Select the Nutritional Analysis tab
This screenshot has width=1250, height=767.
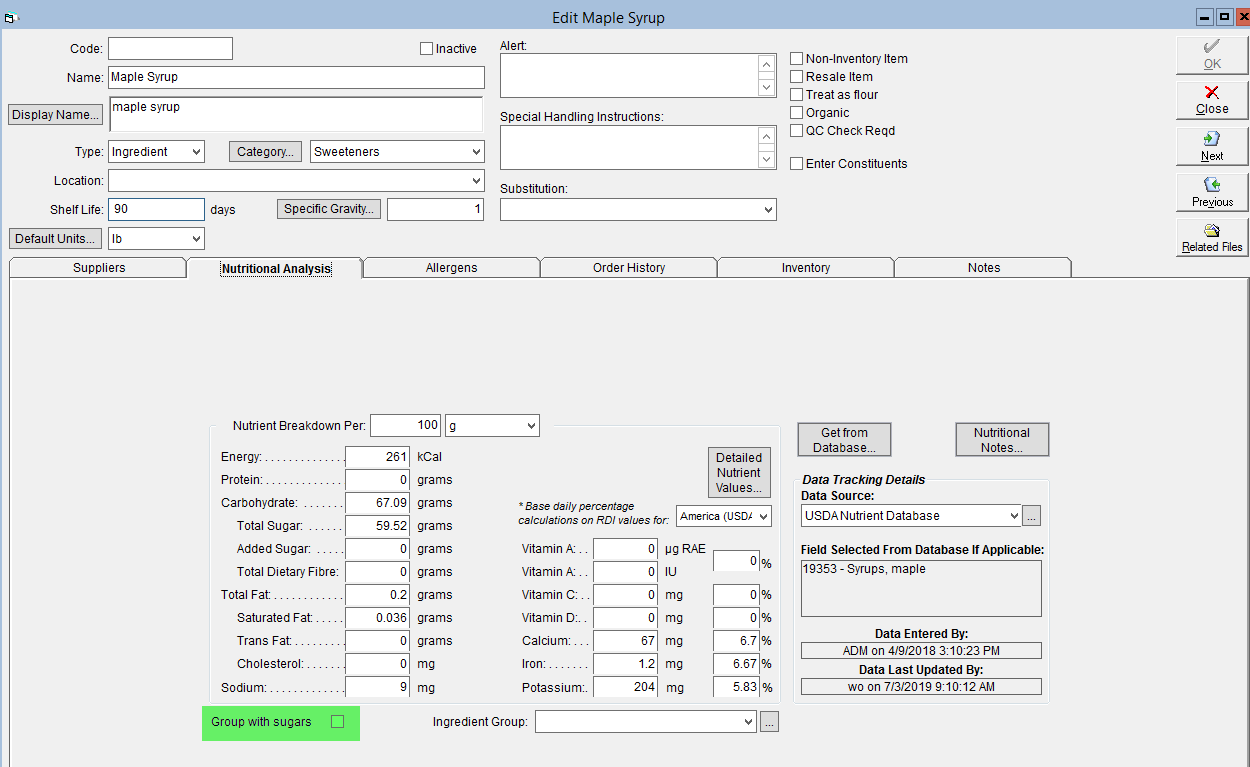point(276,268)
